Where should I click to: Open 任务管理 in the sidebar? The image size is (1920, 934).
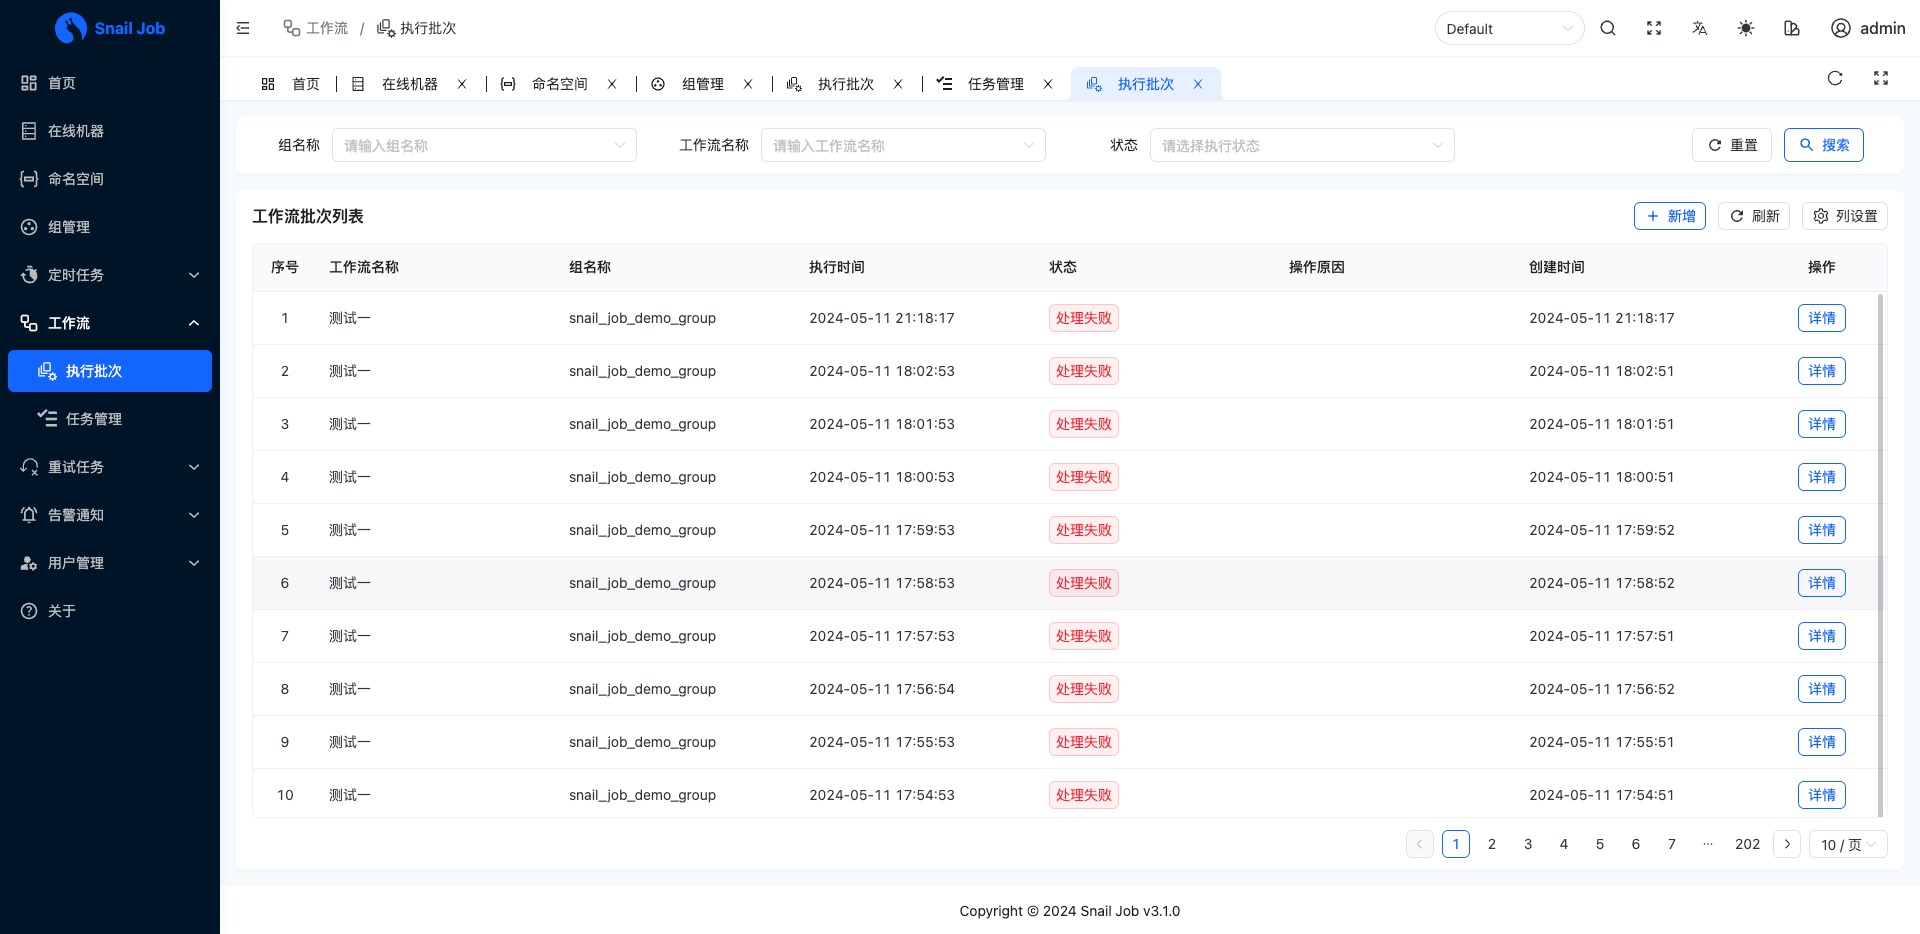click(94, 419)
